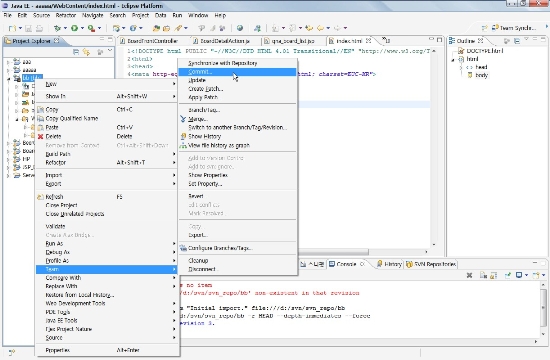The image size is (550, 360).
Task: Click Link with Editor icon in Project Explorer
Action: 86,52
